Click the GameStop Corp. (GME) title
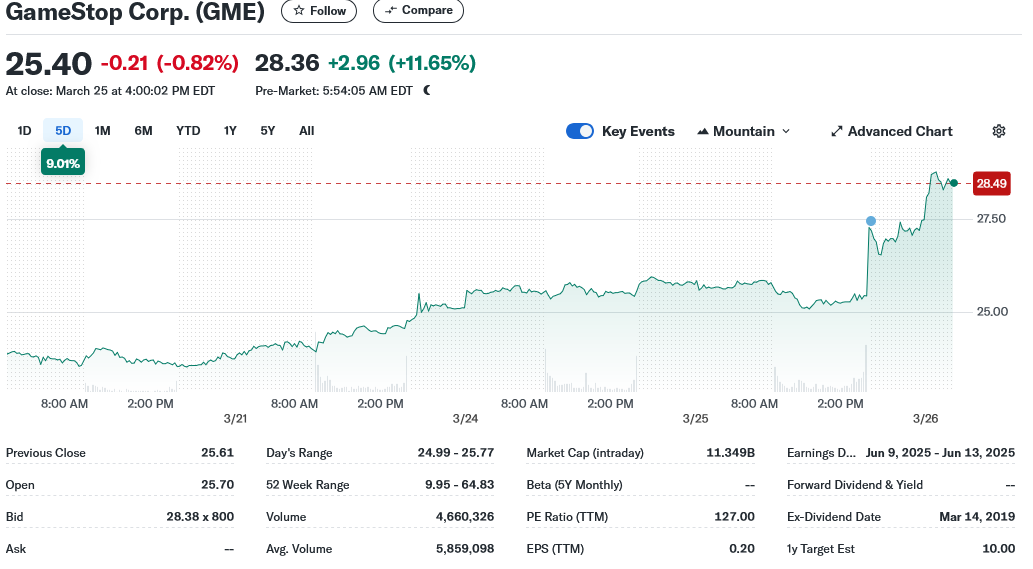1033x569 pixels. (x=135, y=11)
